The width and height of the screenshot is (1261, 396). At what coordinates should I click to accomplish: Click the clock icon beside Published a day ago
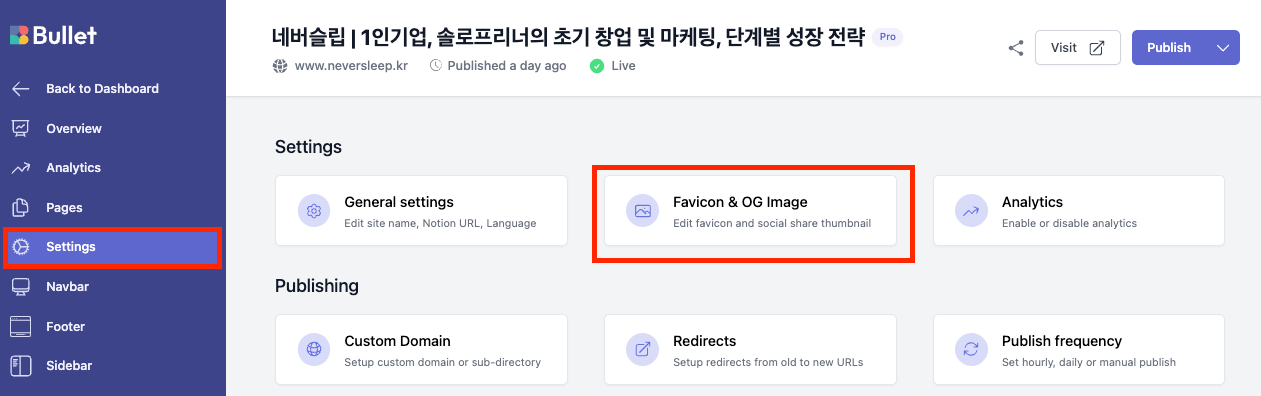(435, 66)
